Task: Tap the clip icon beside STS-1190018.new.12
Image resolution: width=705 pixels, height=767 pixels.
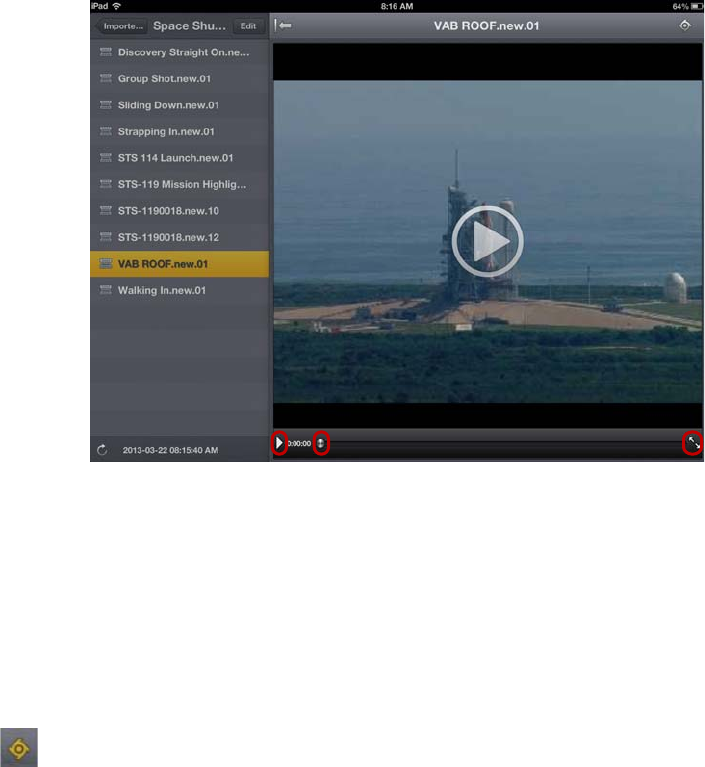Action: click(106, 237)
